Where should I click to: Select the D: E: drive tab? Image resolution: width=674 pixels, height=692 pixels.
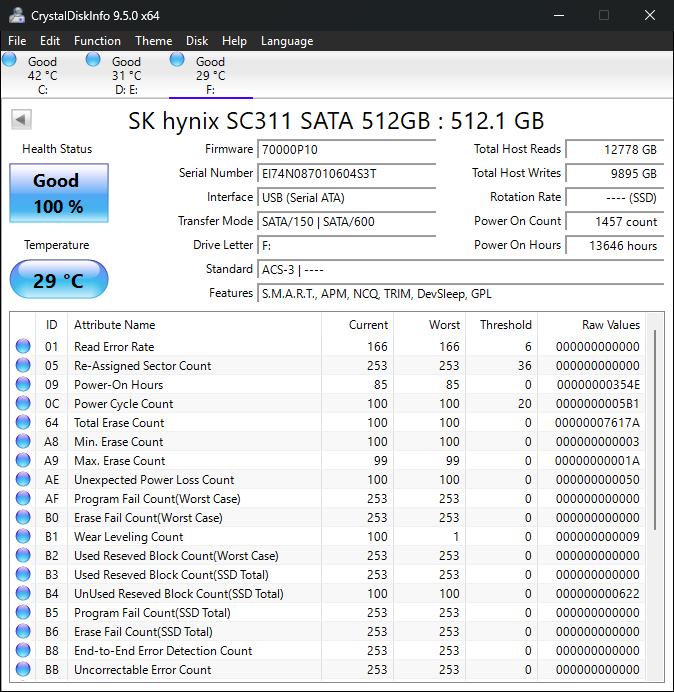coord(126,75)
